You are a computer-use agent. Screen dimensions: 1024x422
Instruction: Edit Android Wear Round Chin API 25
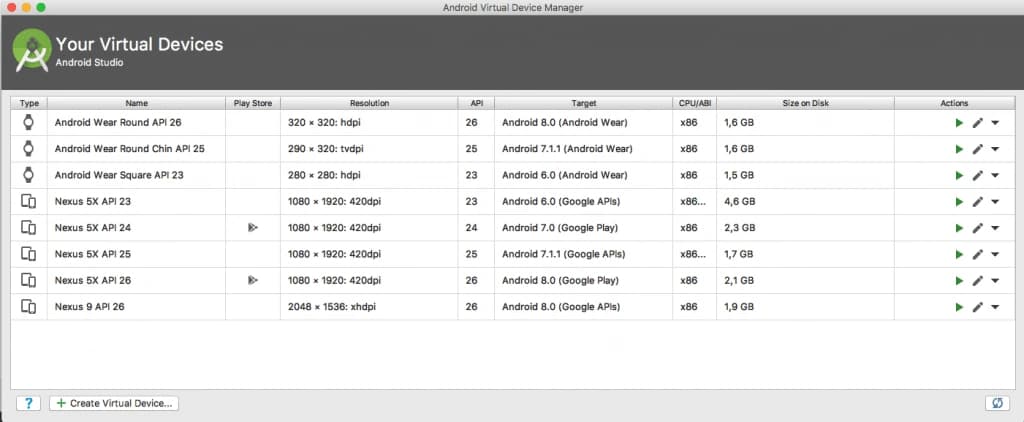pos(978,149)
